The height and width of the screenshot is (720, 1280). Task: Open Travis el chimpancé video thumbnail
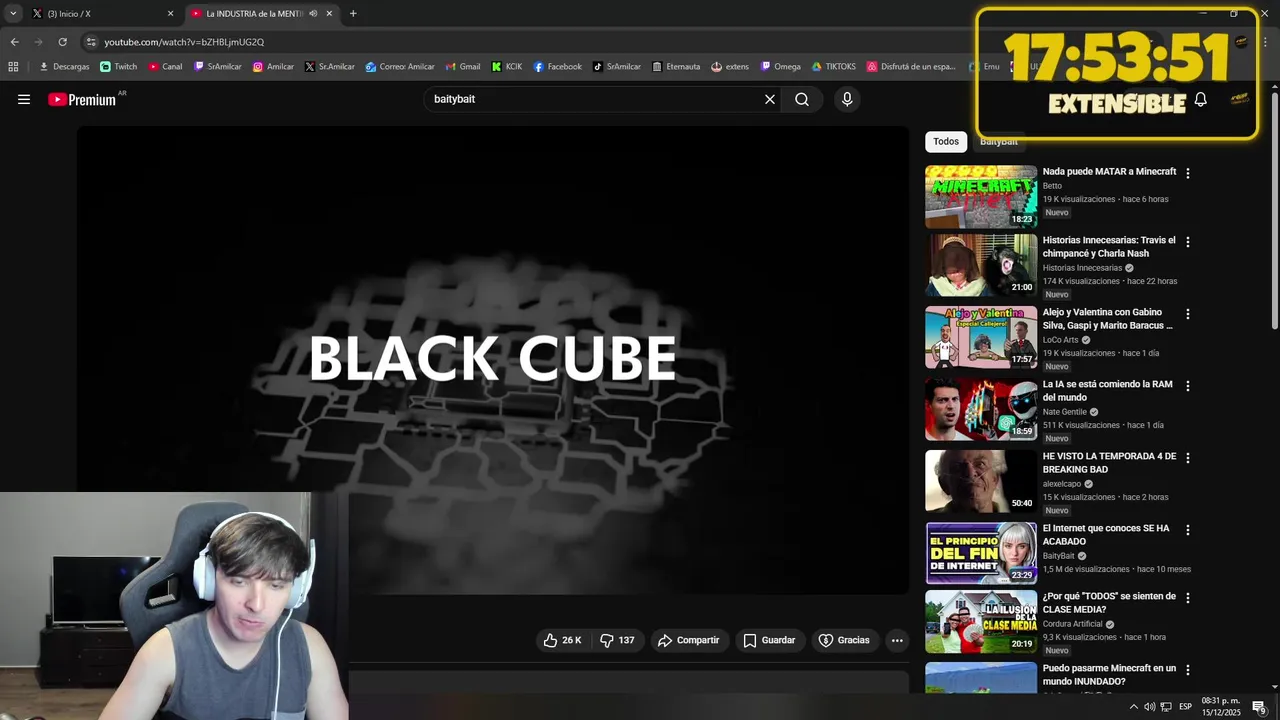(x=981, y=265)
